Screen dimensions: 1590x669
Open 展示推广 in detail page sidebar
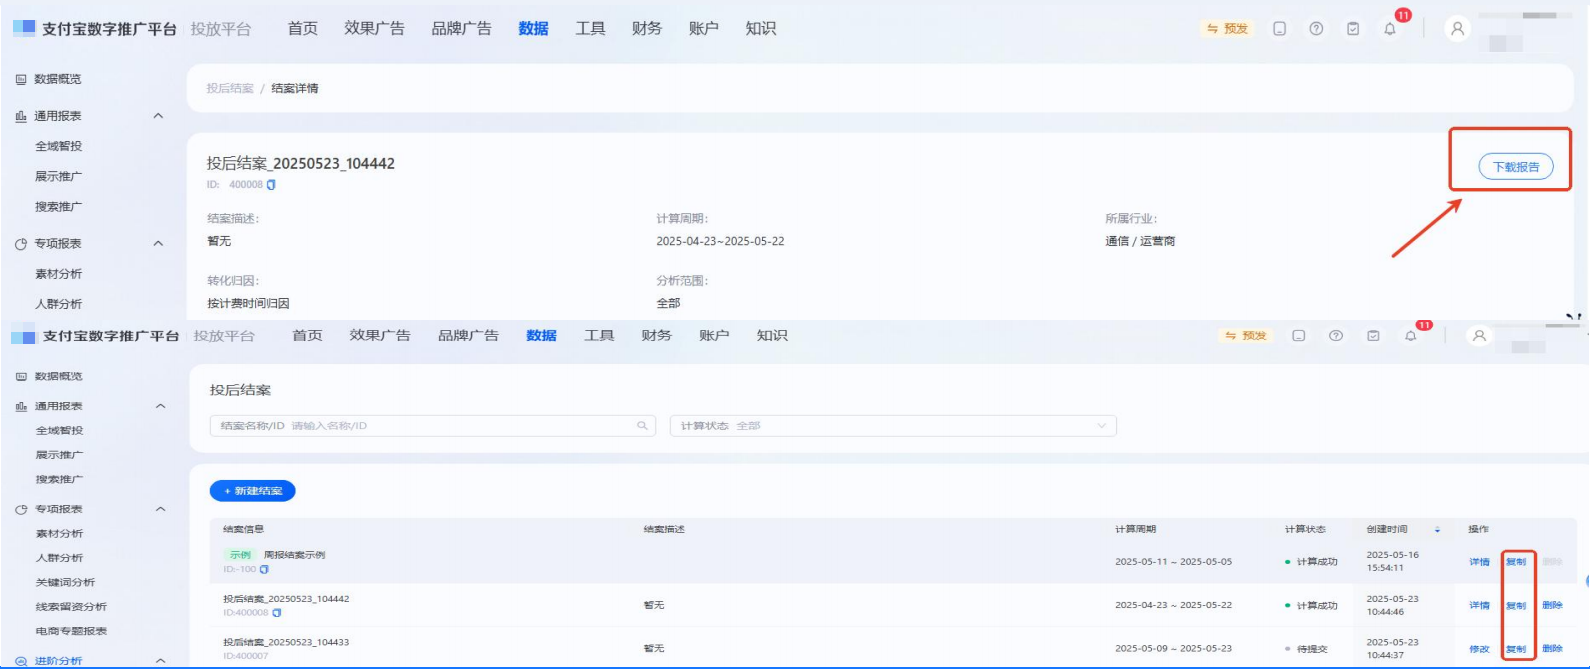(x=59, y=176)
